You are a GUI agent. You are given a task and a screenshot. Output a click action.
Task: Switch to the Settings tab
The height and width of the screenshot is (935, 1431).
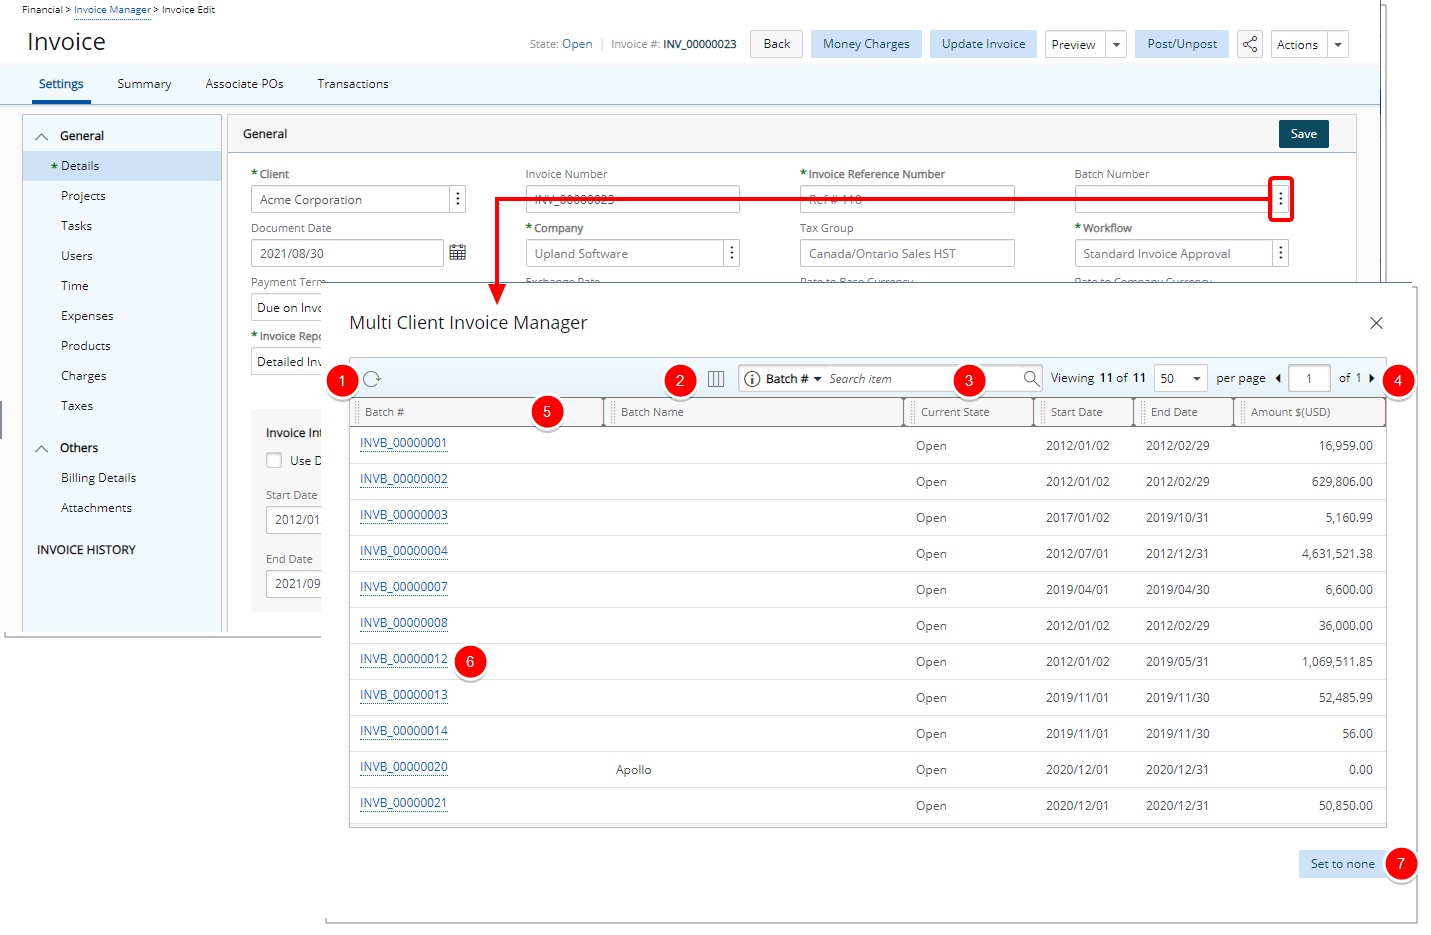coord(61,84)
